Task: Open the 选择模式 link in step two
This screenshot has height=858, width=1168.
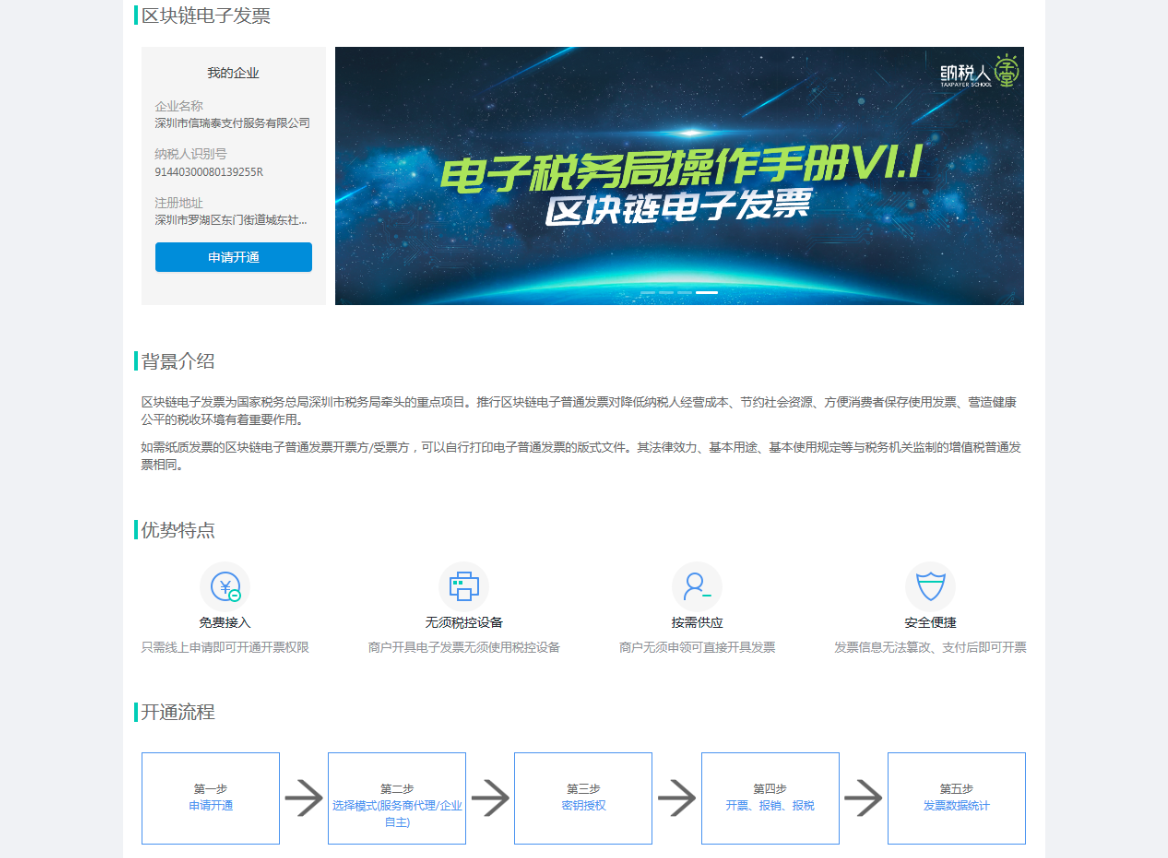Action: click(397, 813)
